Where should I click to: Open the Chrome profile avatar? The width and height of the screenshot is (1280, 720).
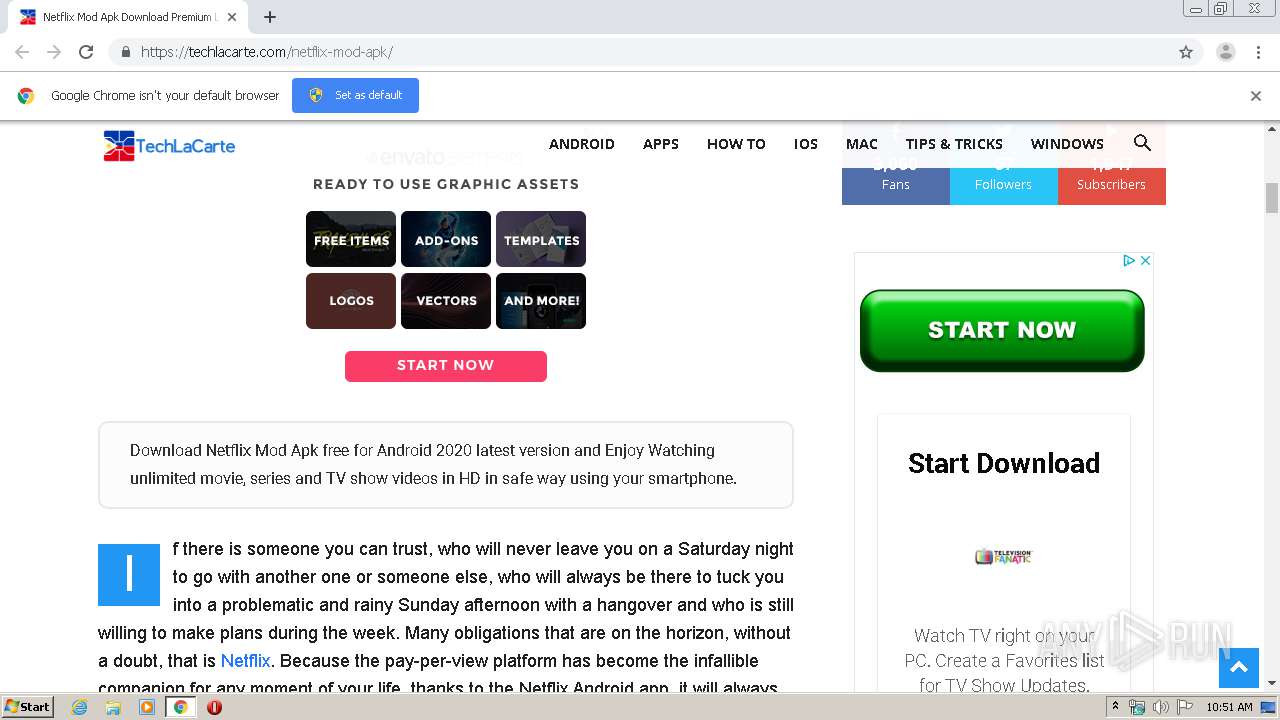pos(1225,52)
